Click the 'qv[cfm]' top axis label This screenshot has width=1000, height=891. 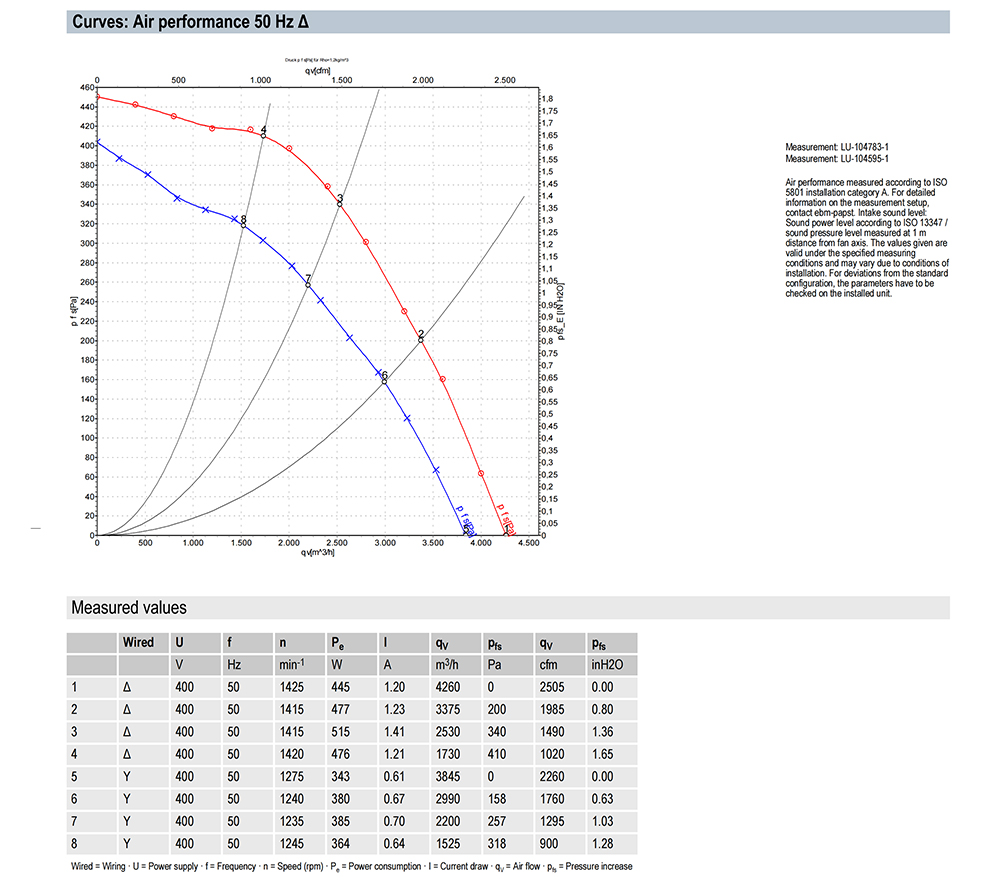[318, 71]
